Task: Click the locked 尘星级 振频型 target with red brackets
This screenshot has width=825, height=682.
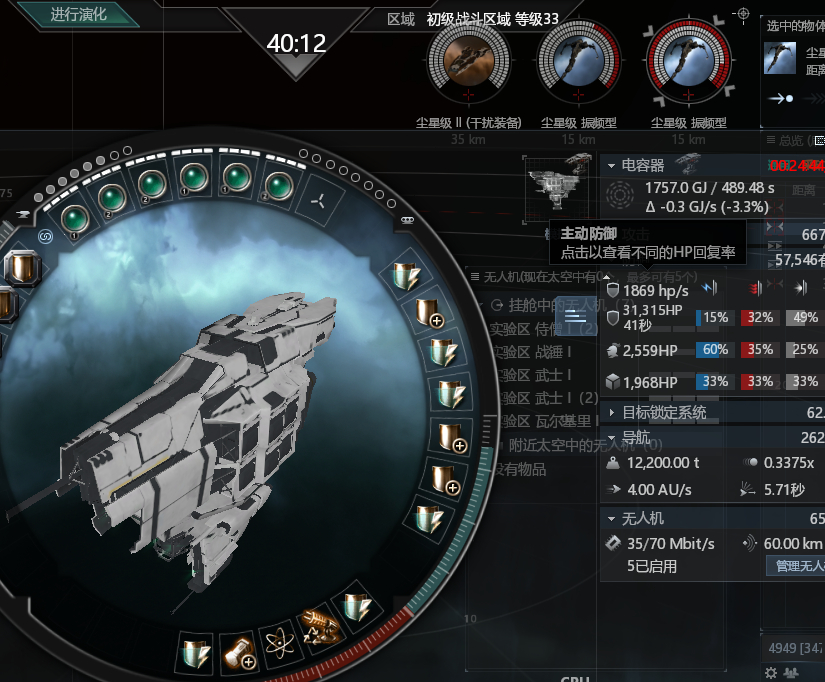Action: point(688,61)
